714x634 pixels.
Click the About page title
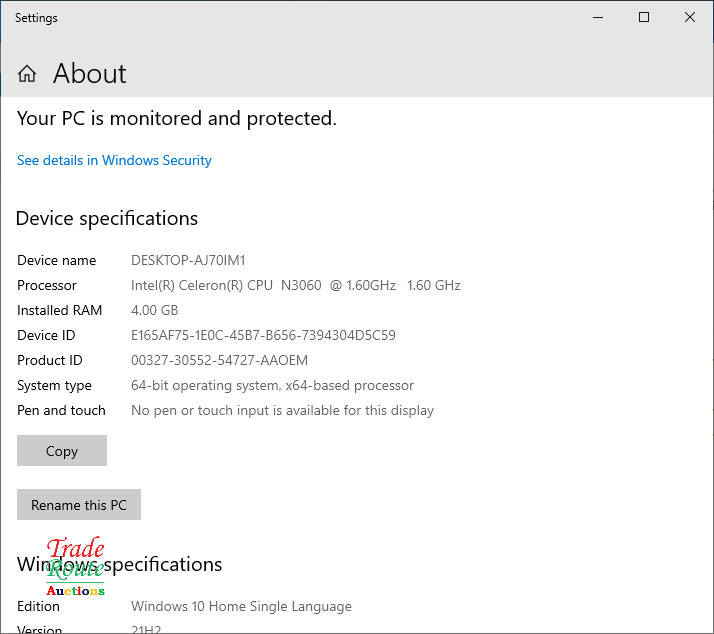pos(89,74)
